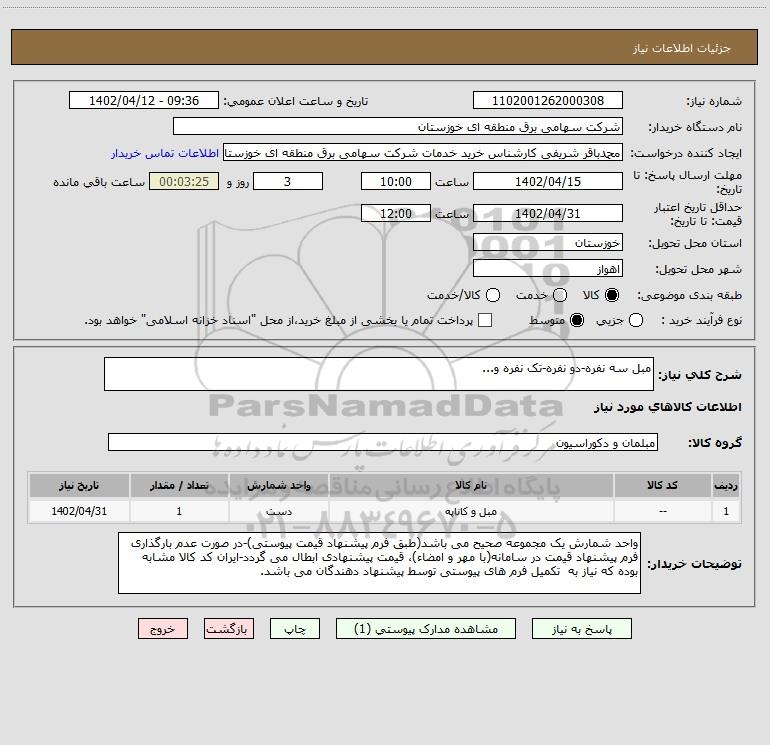Open the اطلاعات تماس خریدار link
The image size is (770, 745).
click(165, 153)
